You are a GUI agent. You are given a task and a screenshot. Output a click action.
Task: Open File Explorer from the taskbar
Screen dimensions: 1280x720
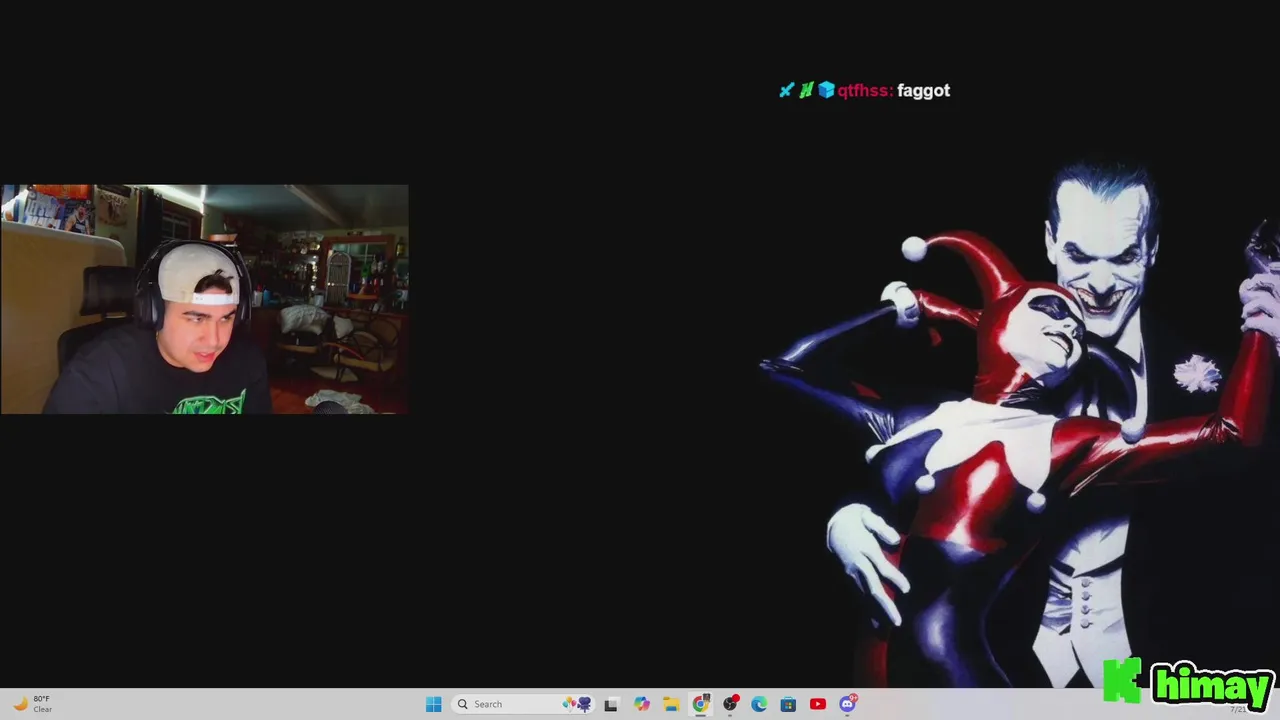(671, 704)
